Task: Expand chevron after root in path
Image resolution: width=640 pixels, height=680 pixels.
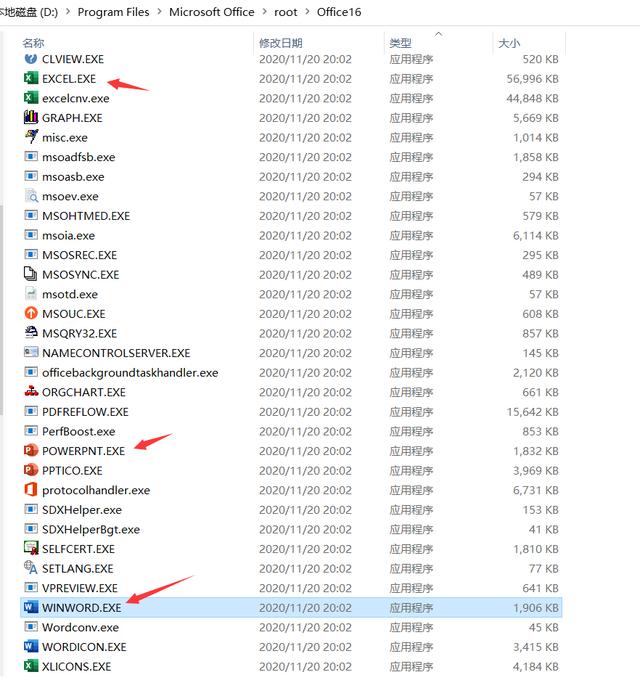Action: (307, 12)
